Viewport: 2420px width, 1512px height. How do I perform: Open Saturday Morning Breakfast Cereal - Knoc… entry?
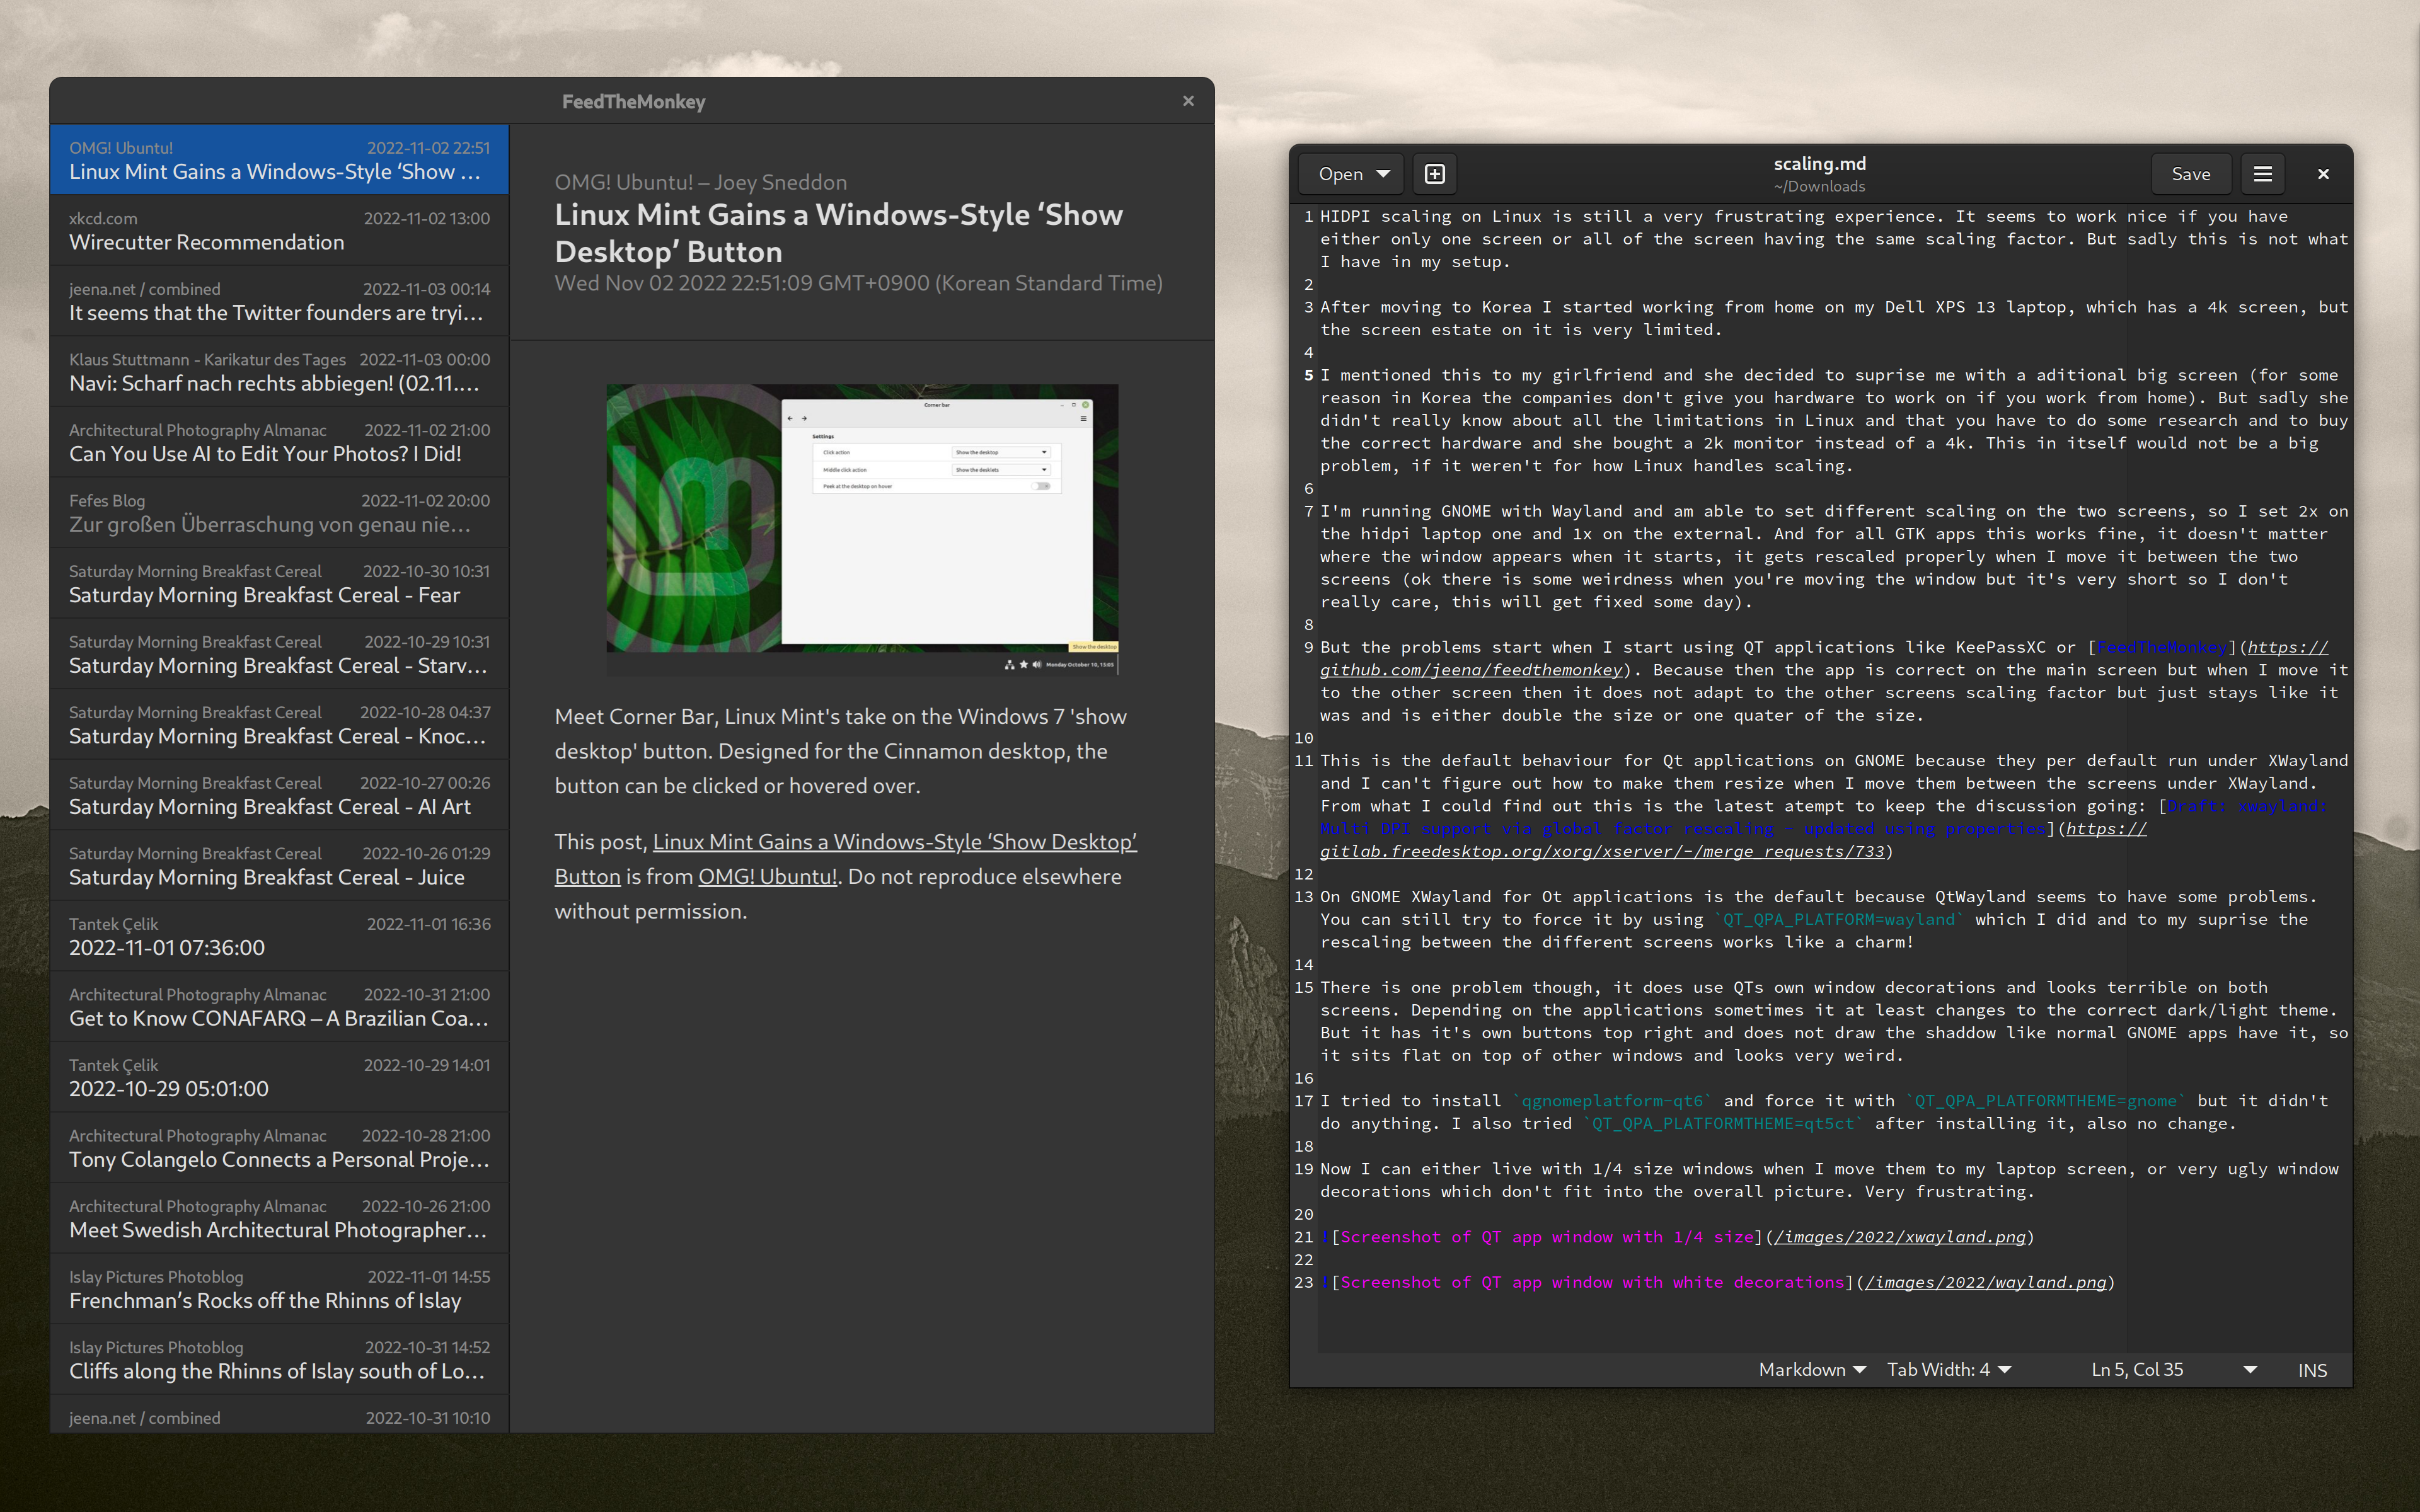point(279,724)
